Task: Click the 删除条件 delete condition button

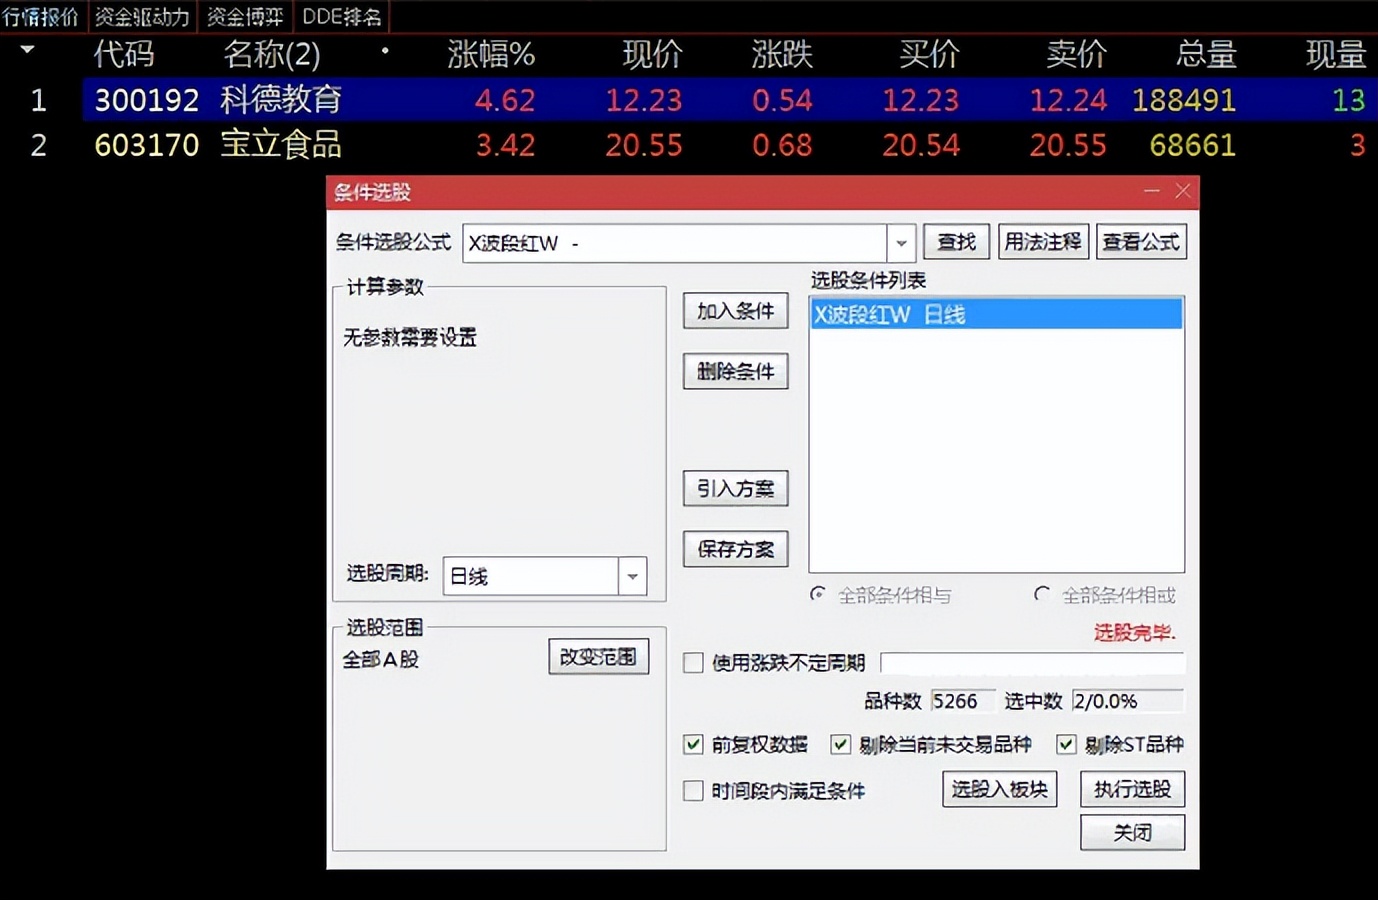Action: click(x=735, y=371)
